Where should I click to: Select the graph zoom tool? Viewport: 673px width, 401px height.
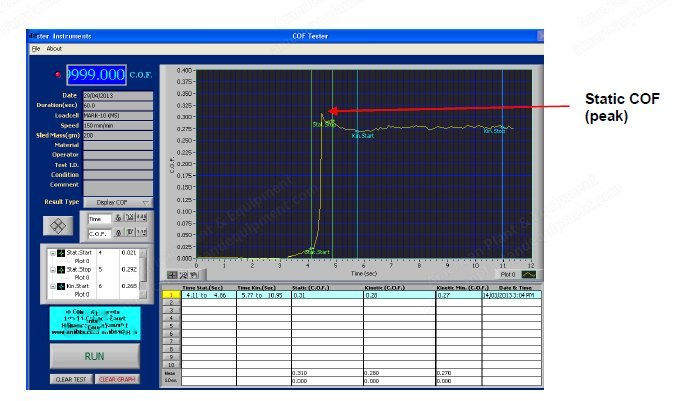(183, 275)
